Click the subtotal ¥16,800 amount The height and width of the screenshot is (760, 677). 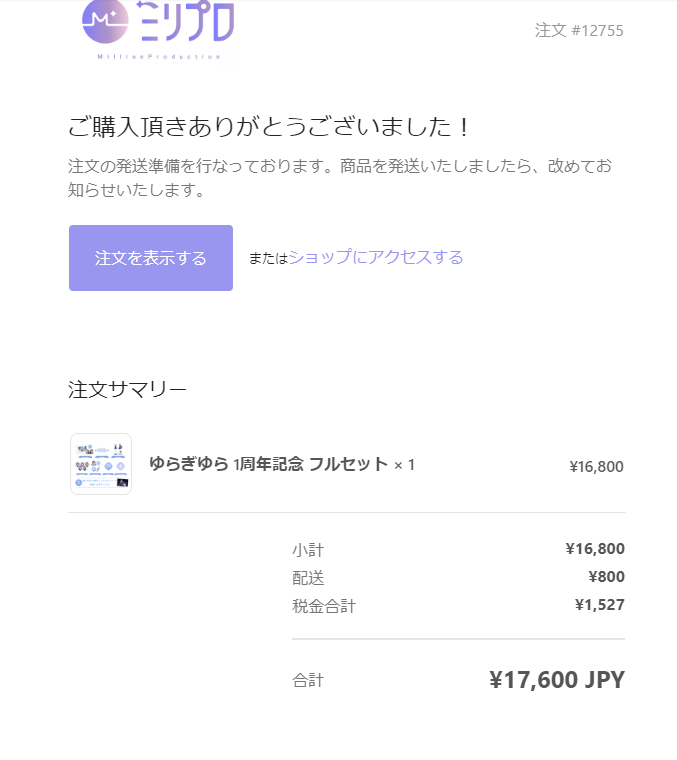[x=595, y=549]
